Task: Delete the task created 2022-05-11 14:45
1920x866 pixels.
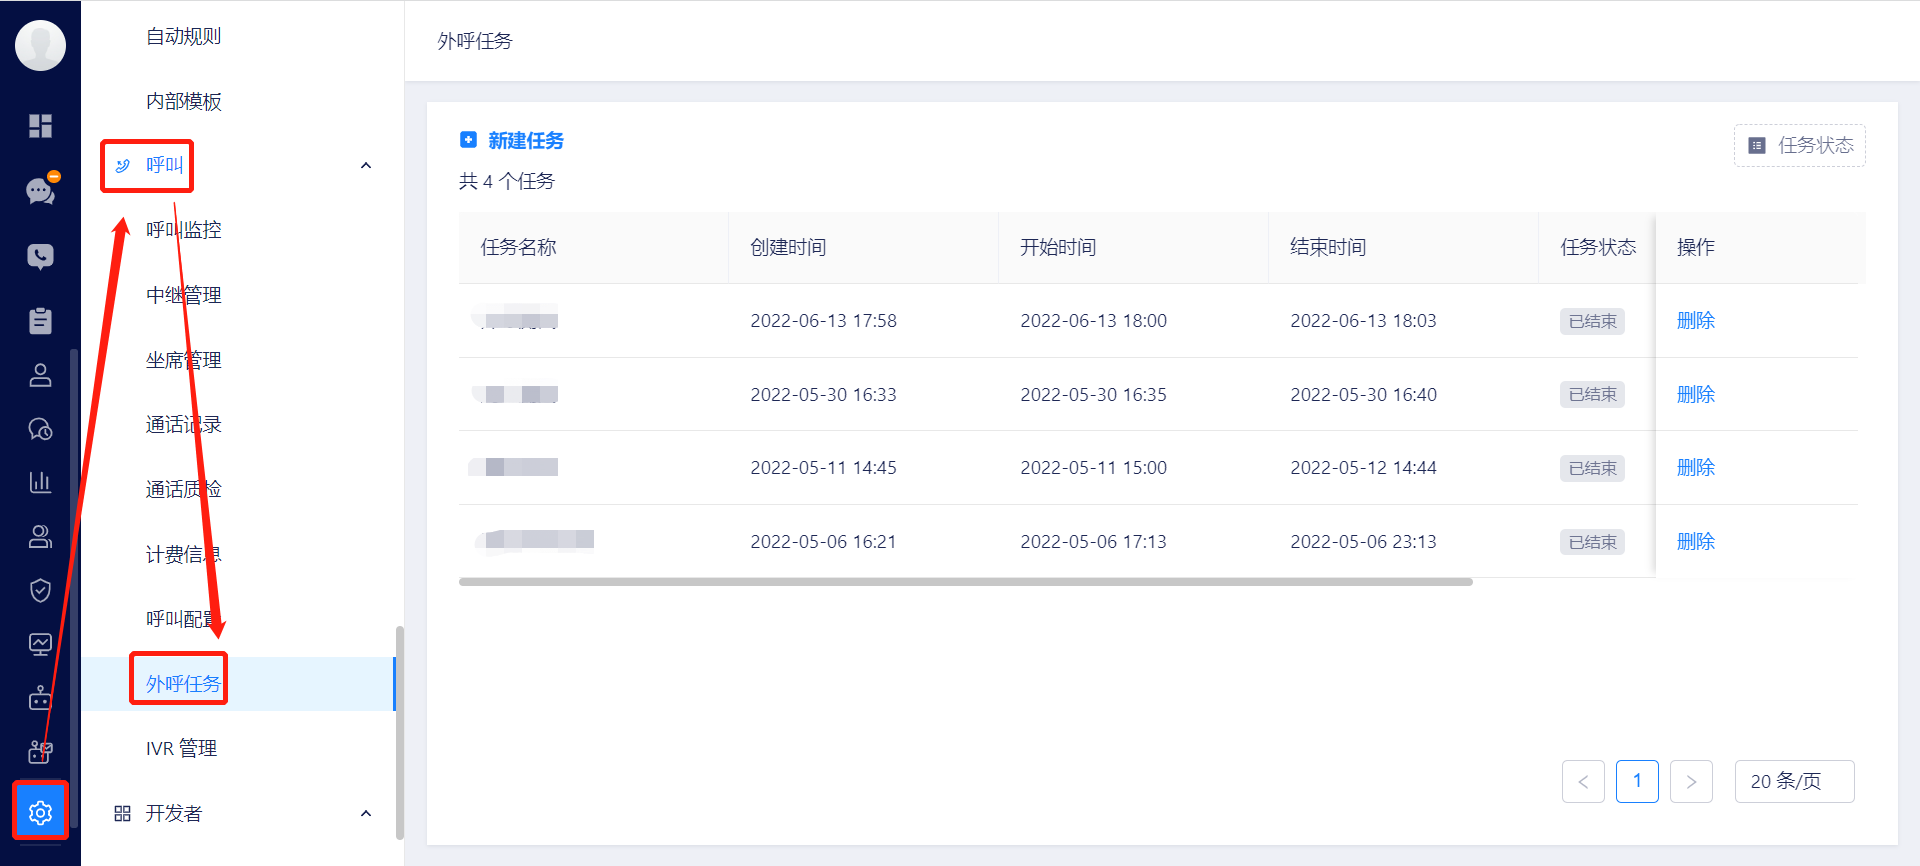Action: [x=1696, y=468]
